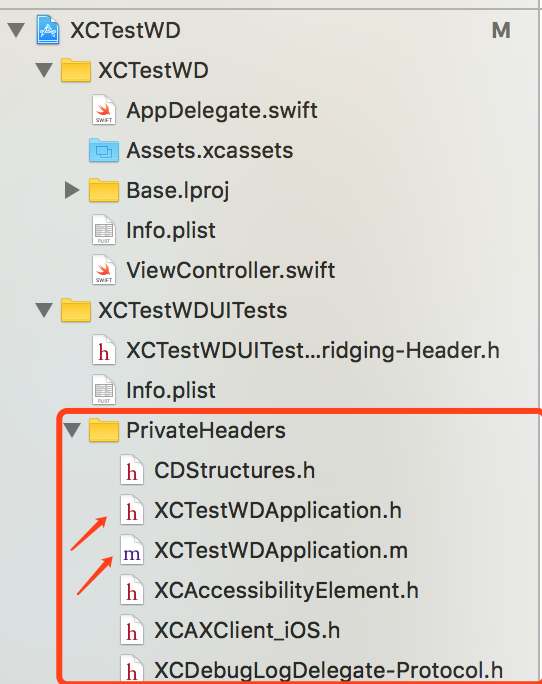542x684 pixels.
Task: Select XCDebugLogDelegate-Protocol.h file
Action: (x=329, y=670)
